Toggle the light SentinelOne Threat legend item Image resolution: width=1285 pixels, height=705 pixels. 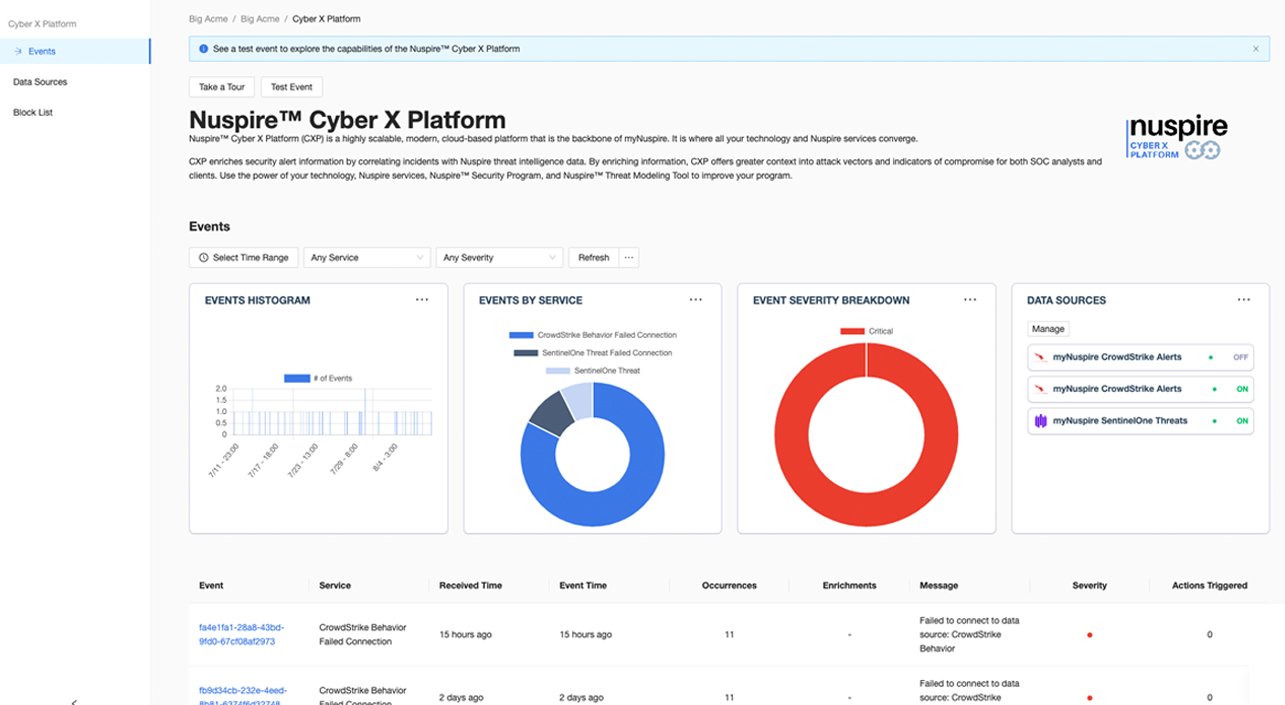593,371
